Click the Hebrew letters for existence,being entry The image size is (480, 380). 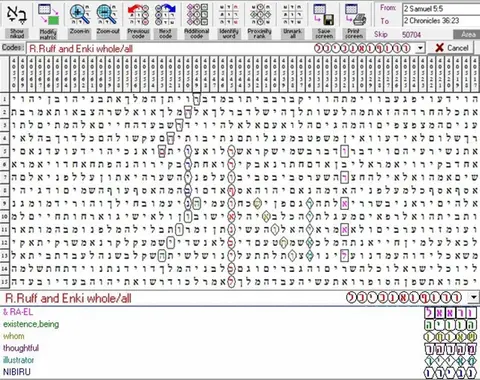click(450, 325)
